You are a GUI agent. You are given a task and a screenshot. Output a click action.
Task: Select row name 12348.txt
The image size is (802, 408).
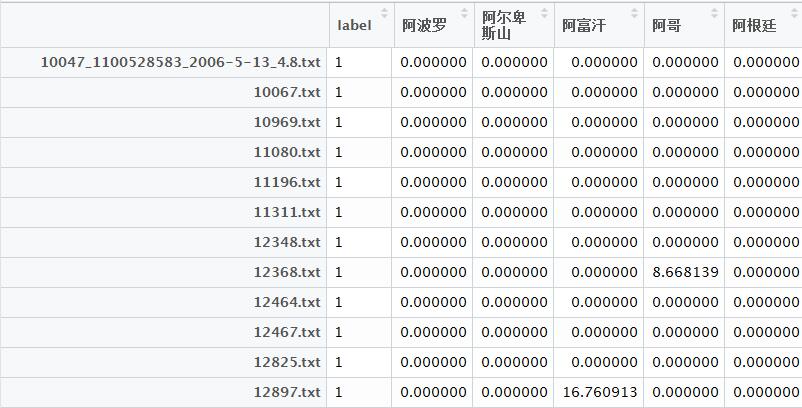pyautogui.click(x=287, y=242)
